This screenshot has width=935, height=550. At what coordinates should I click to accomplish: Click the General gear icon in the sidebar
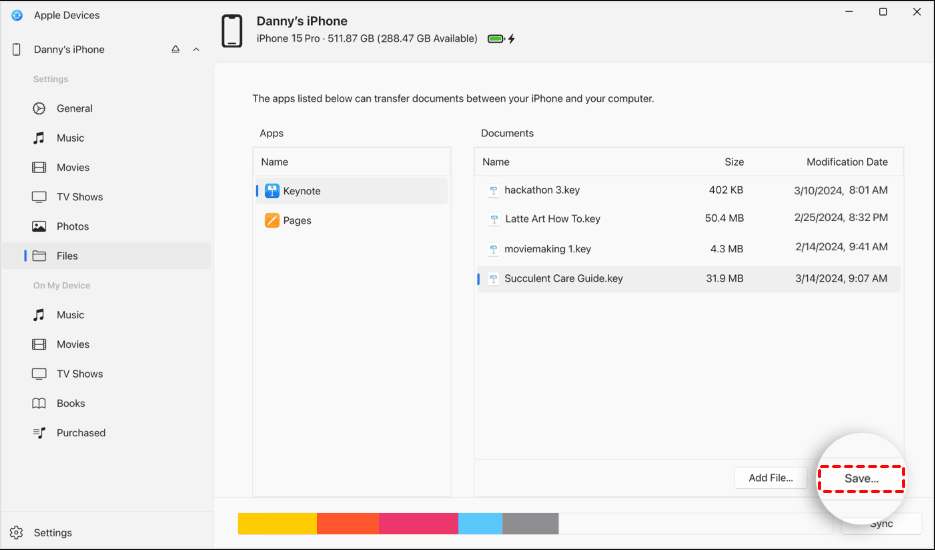(x=39, y=109)
